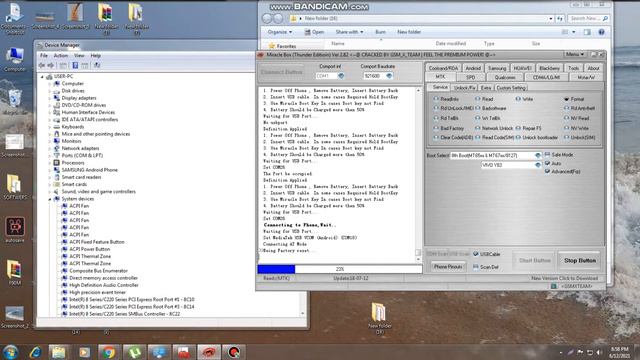Toggle USBCable checkbox
The width and height of the screenshot is (640, 360).
tap(476, 254)
